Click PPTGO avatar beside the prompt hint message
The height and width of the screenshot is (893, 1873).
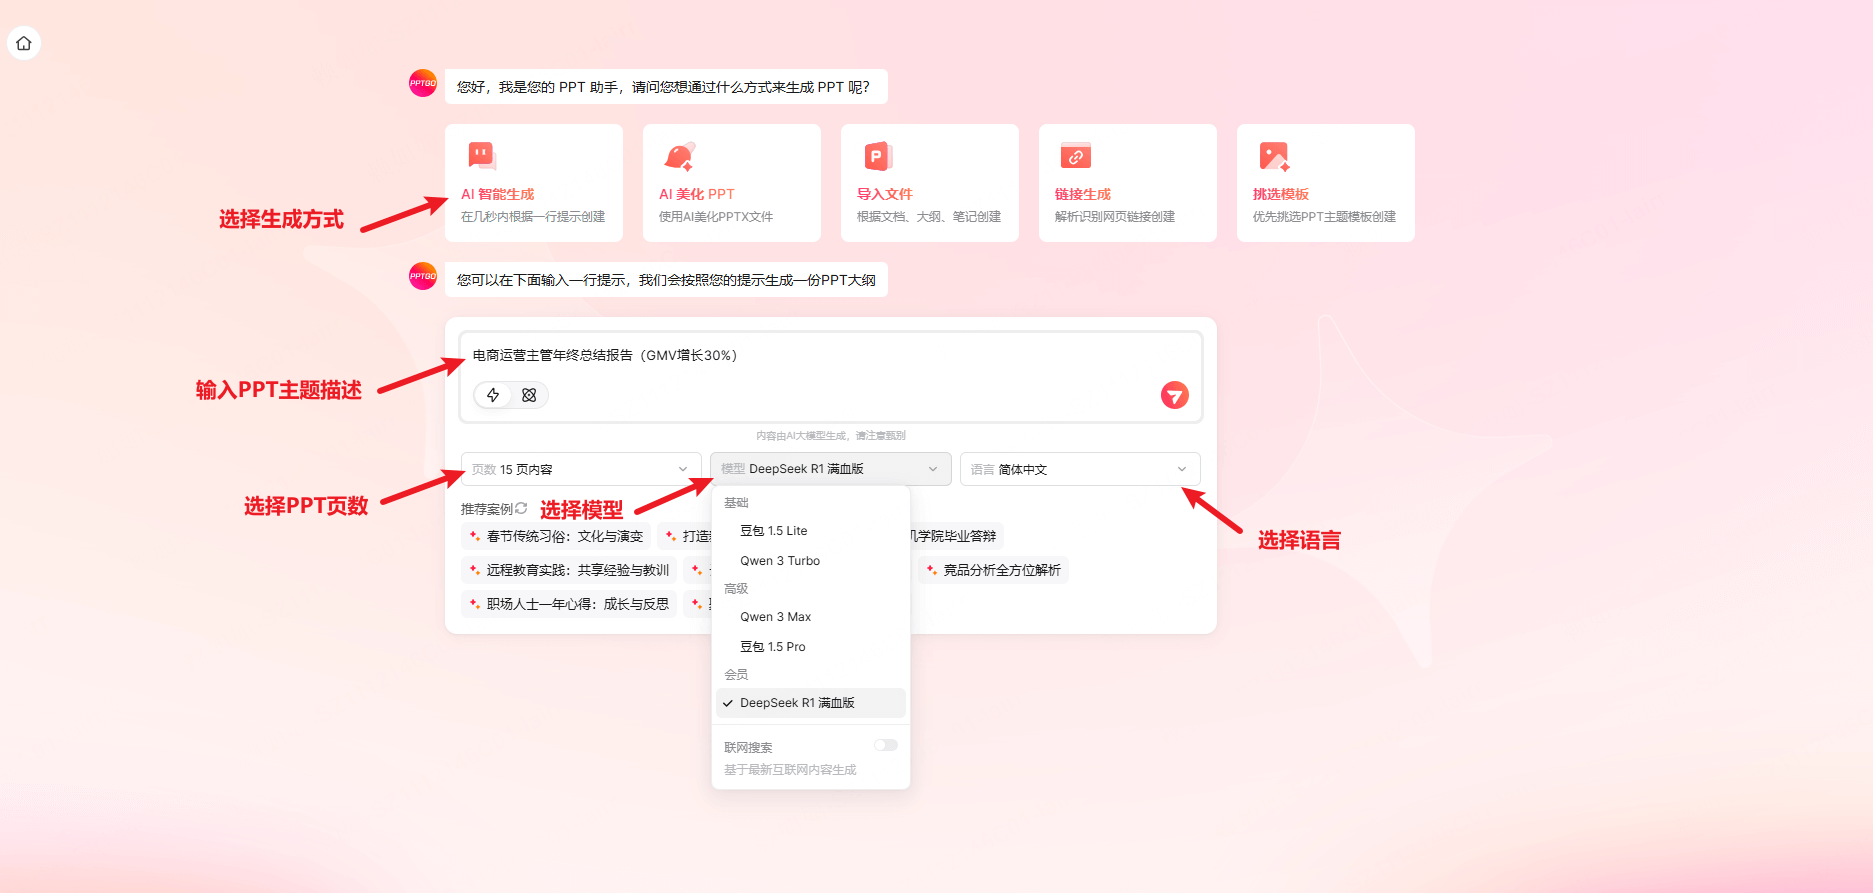click(x=423, y=276)
